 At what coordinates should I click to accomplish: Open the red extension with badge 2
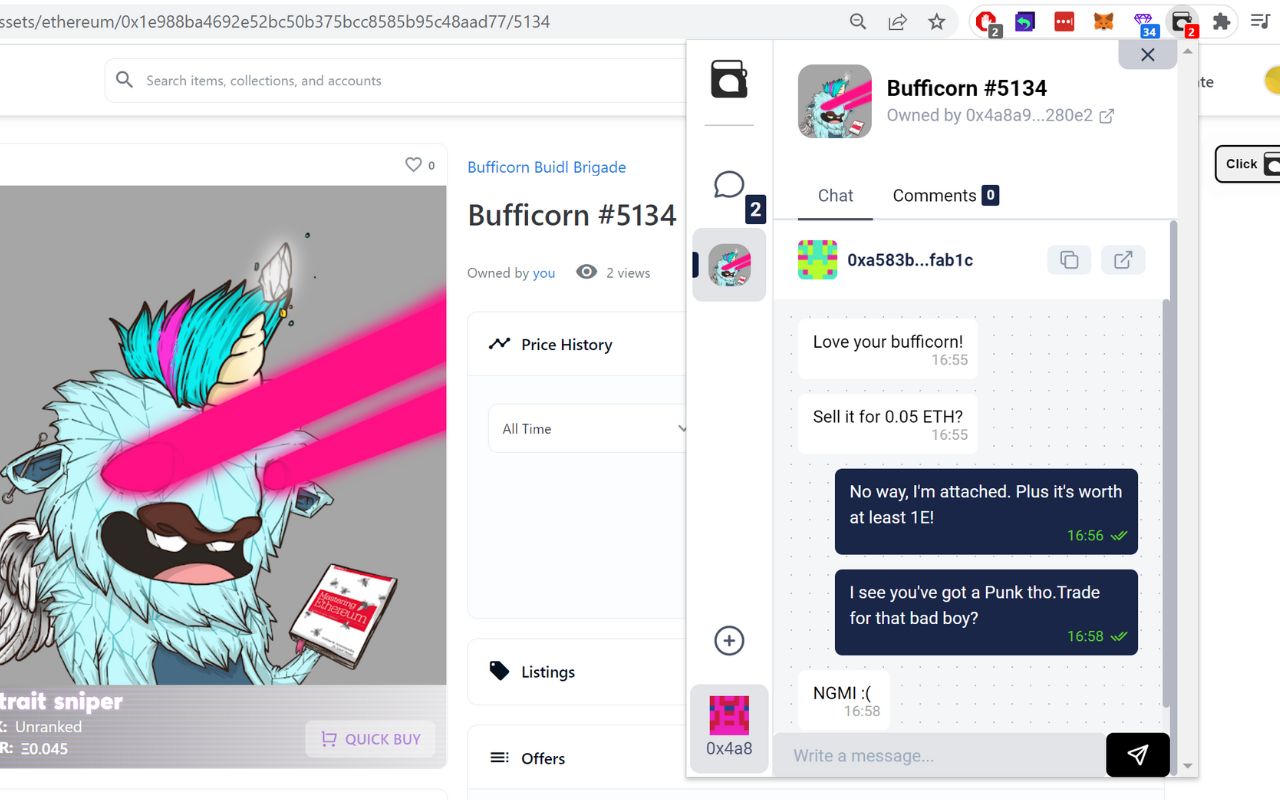987,22
